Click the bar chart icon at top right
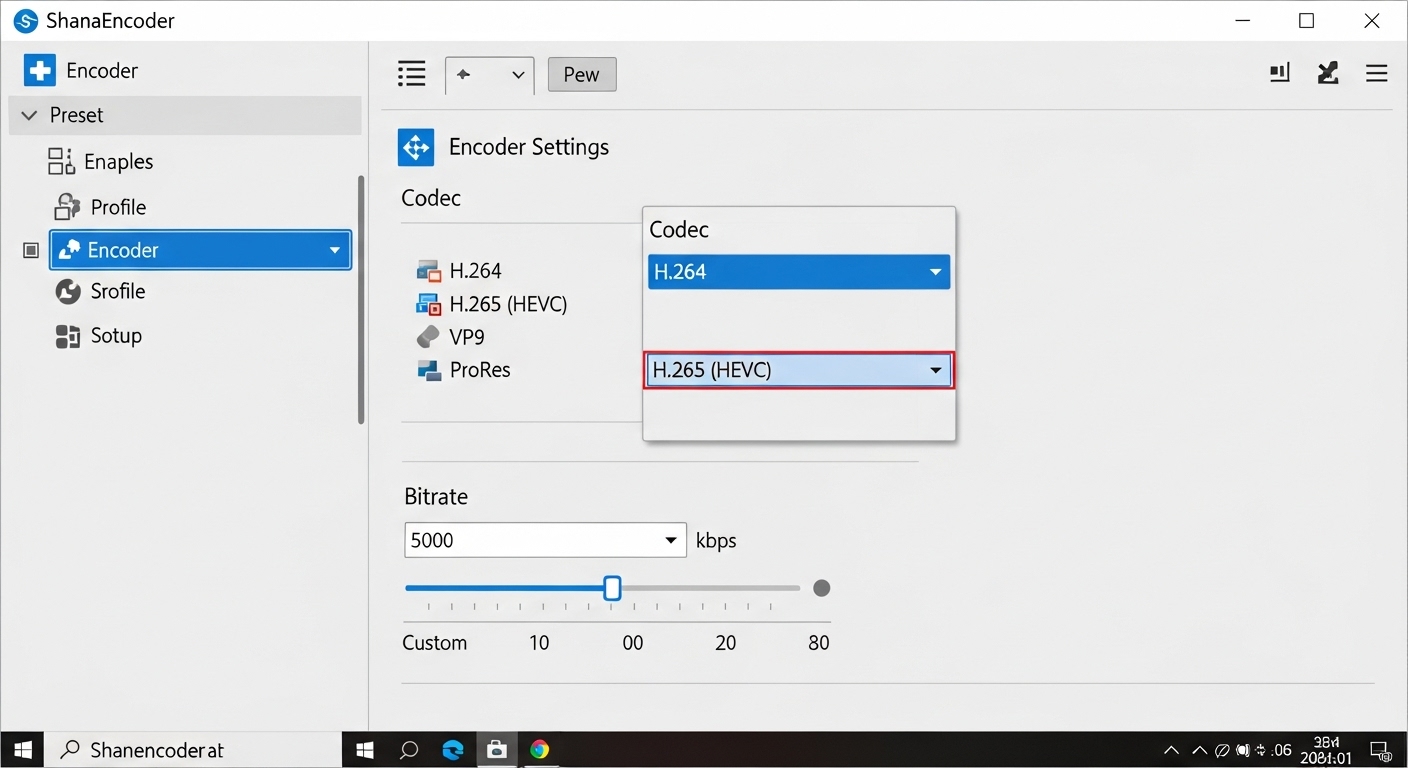1408x768 pixels. pos(1280,73)
